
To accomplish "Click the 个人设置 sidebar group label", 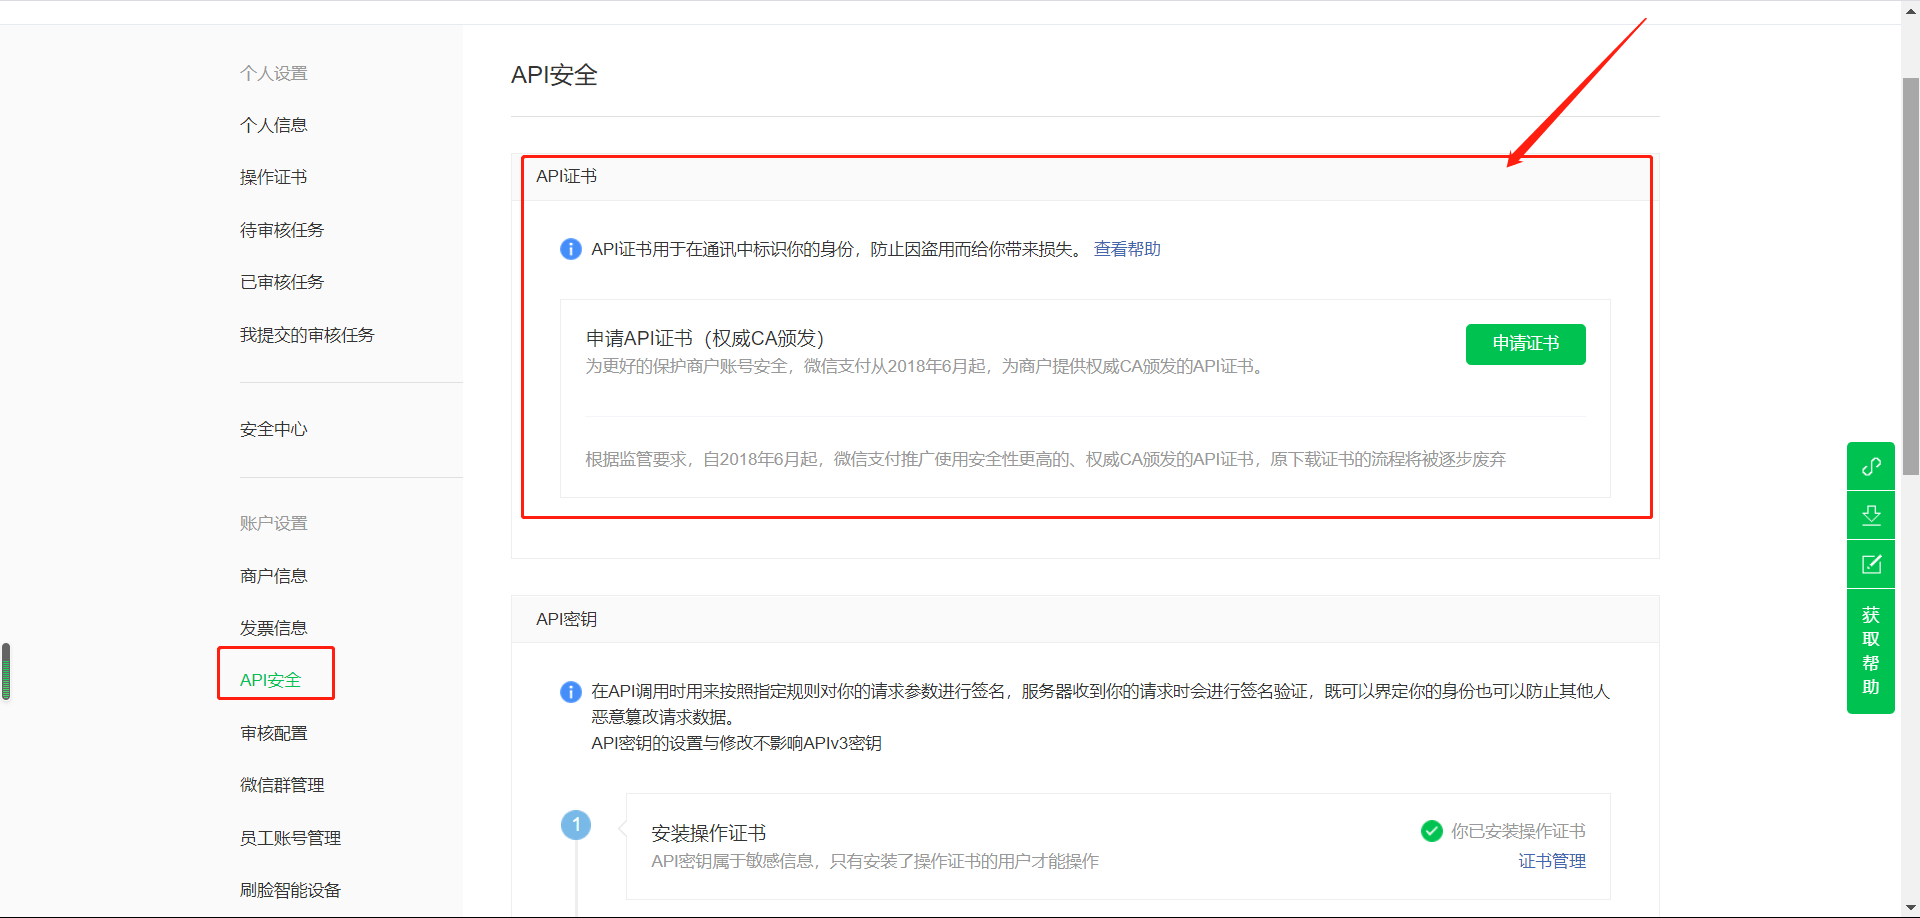I will (274, 73).
